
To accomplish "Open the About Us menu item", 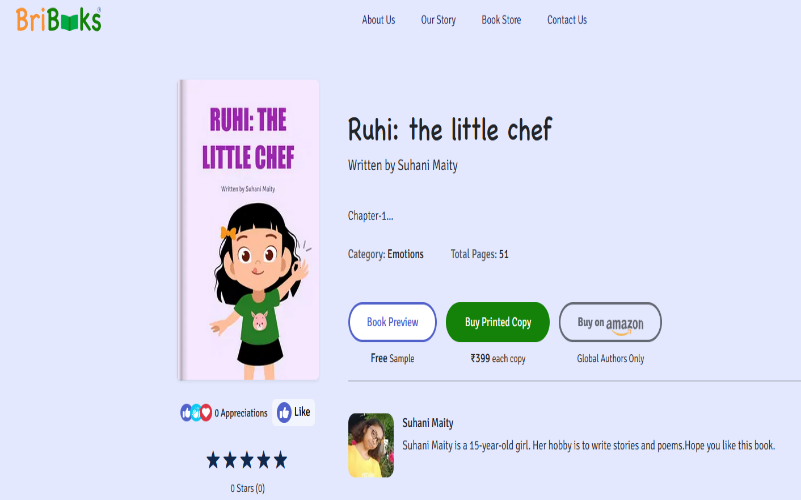I will (379, 20).
